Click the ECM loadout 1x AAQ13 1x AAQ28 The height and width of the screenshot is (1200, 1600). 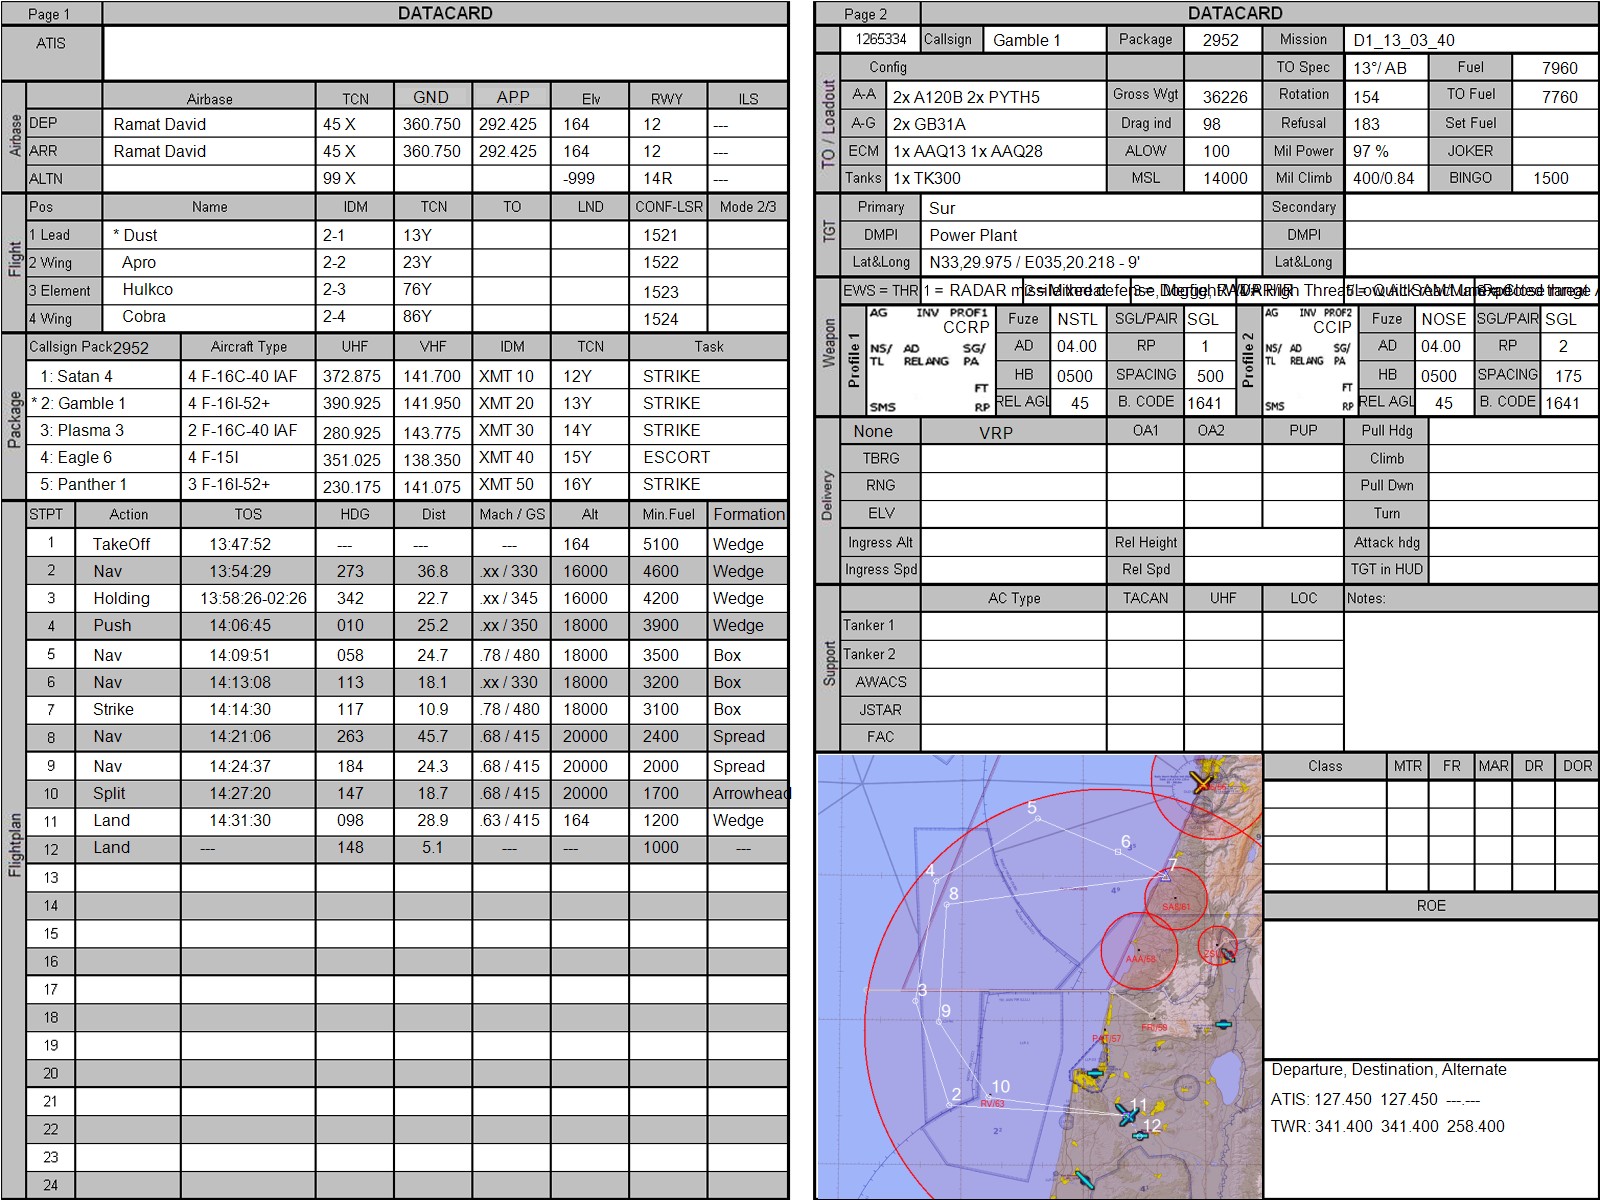tap(967, 151)
